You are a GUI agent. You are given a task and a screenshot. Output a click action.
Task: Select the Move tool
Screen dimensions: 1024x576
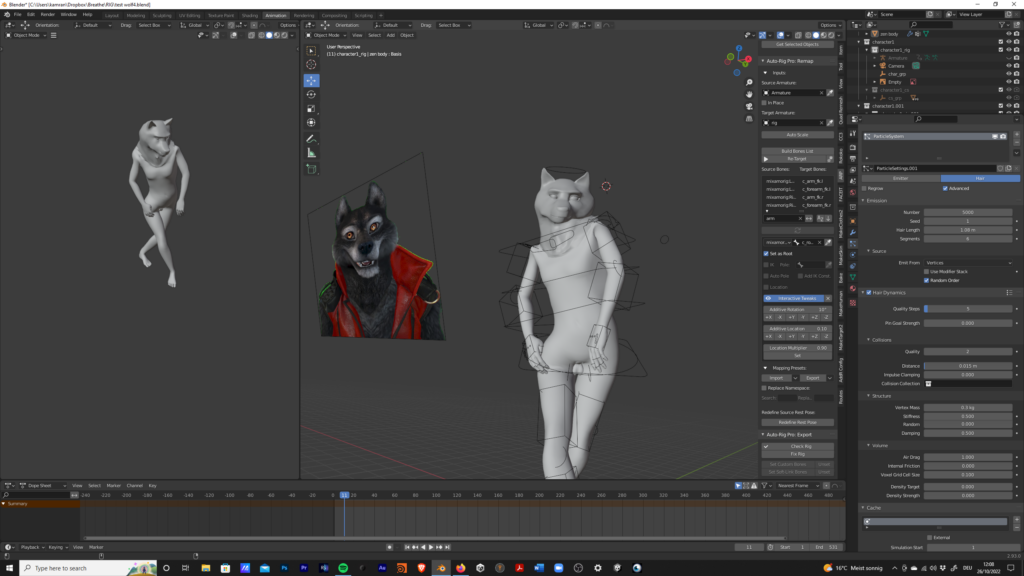pyautogui.click(x=312, y=80)
